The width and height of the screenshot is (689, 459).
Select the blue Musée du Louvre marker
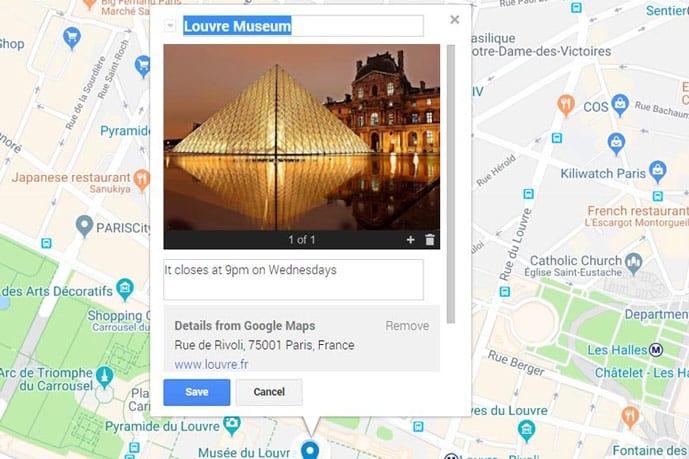(310, 450)
